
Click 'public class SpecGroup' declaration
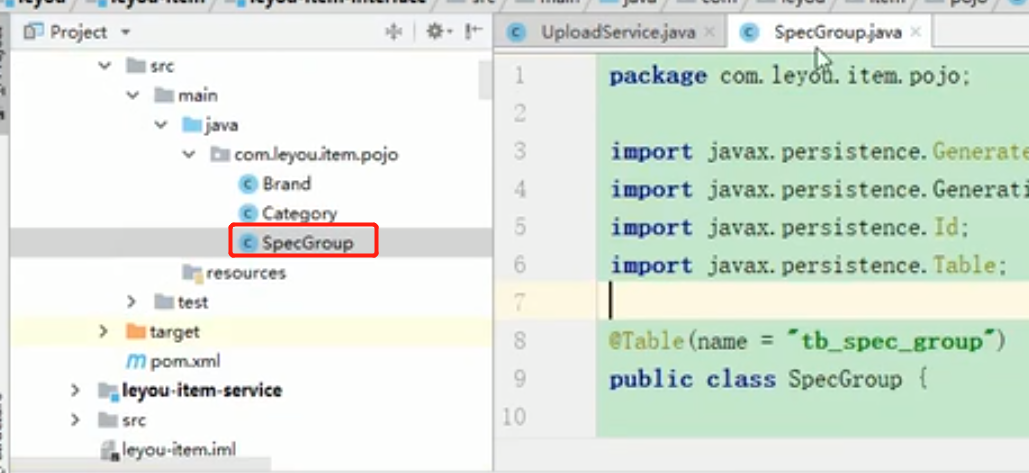755,379
